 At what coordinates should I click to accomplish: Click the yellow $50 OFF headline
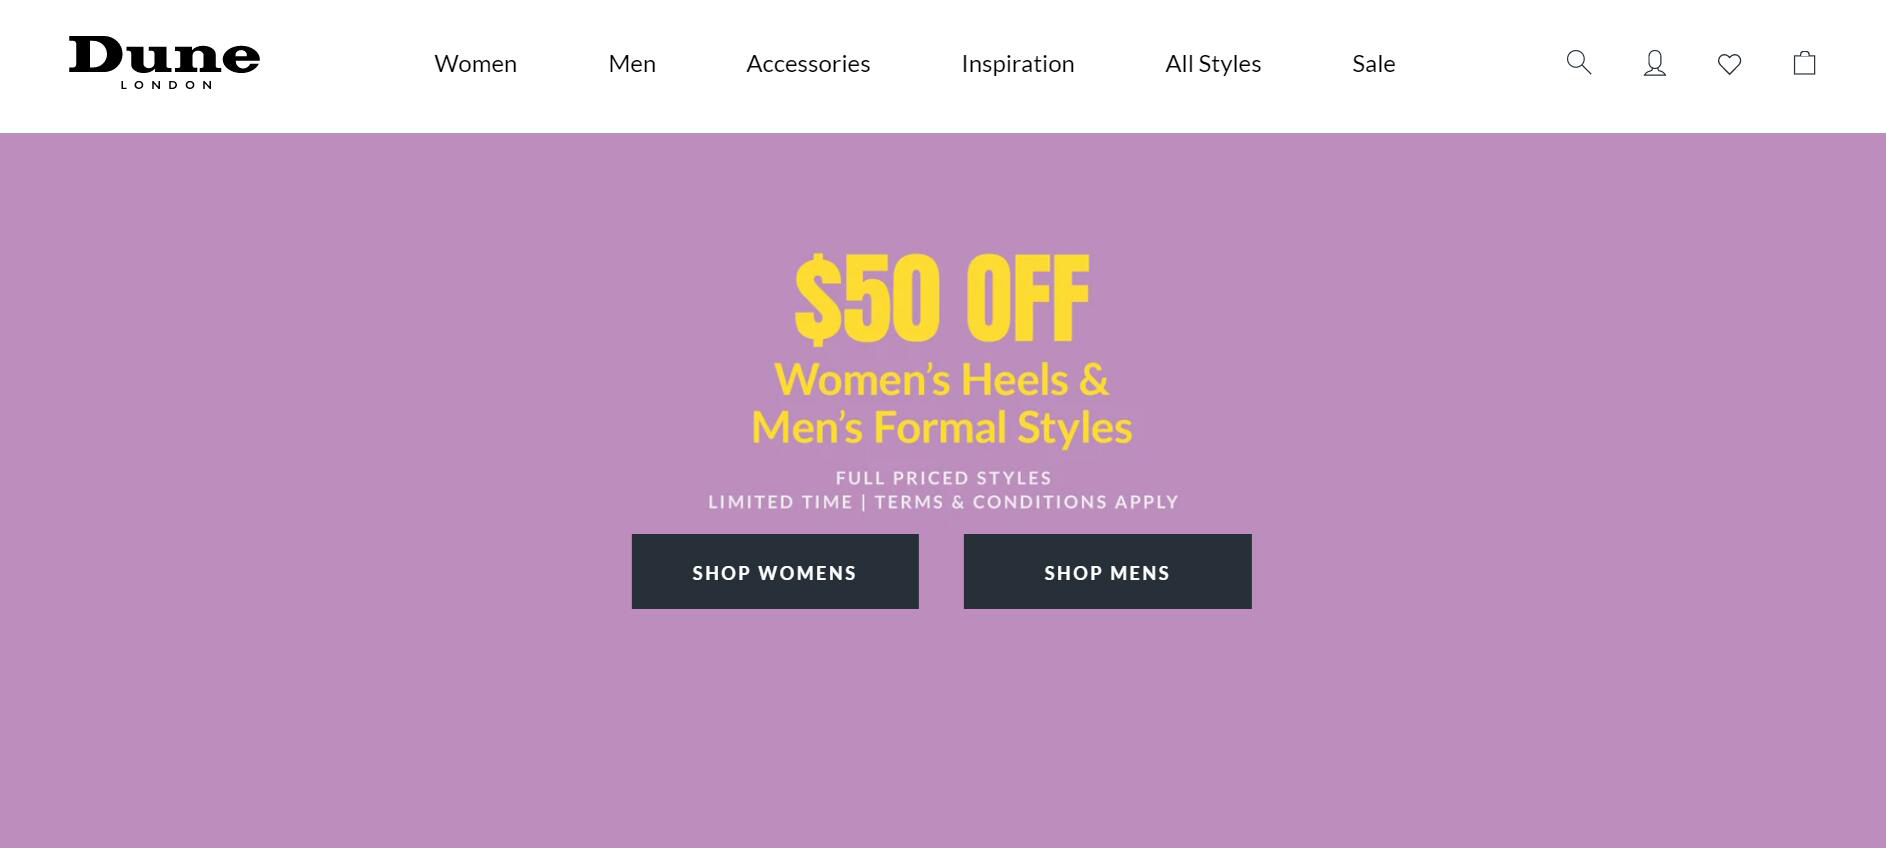tap(942, 298)
